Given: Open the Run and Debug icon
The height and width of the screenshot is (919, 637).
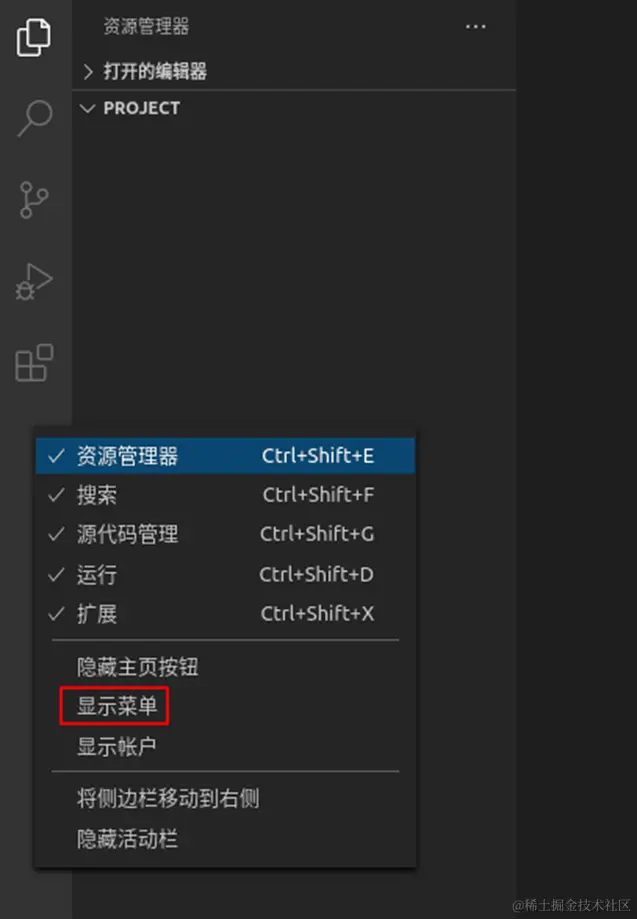Looking at the screenshot, I should pos(34,282).
